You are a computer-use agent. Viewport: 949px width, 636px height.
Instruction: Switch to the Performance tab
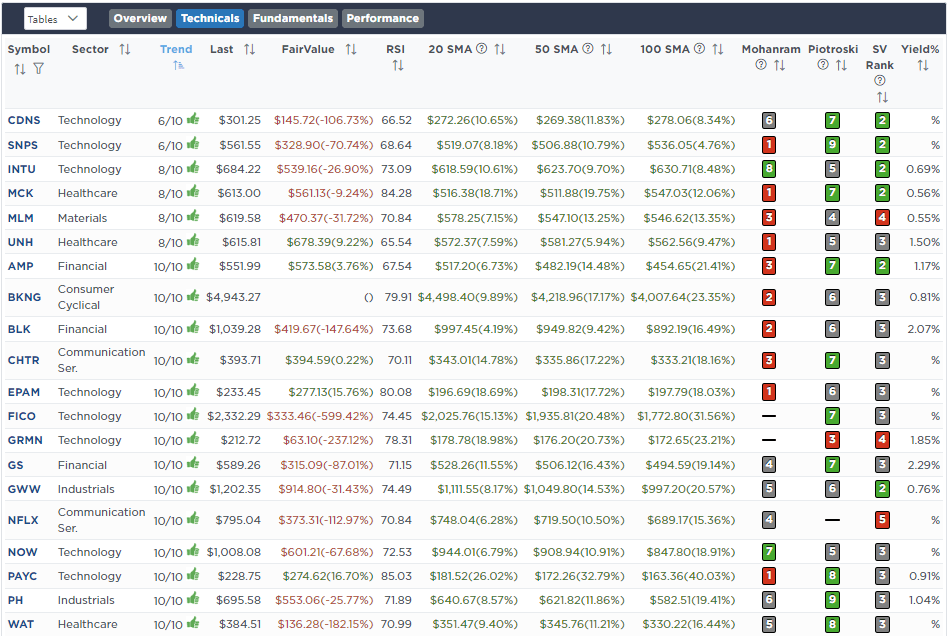point(383,18)
